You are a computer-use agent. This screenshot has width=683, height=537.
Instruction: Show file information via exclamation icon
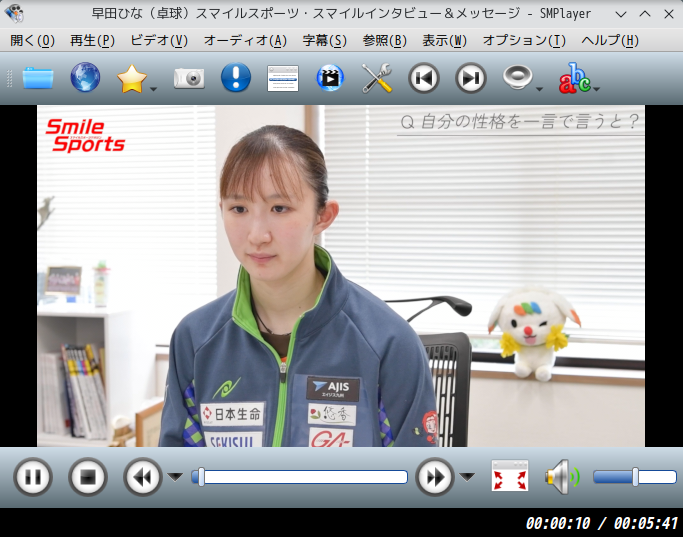pos(236,78)
